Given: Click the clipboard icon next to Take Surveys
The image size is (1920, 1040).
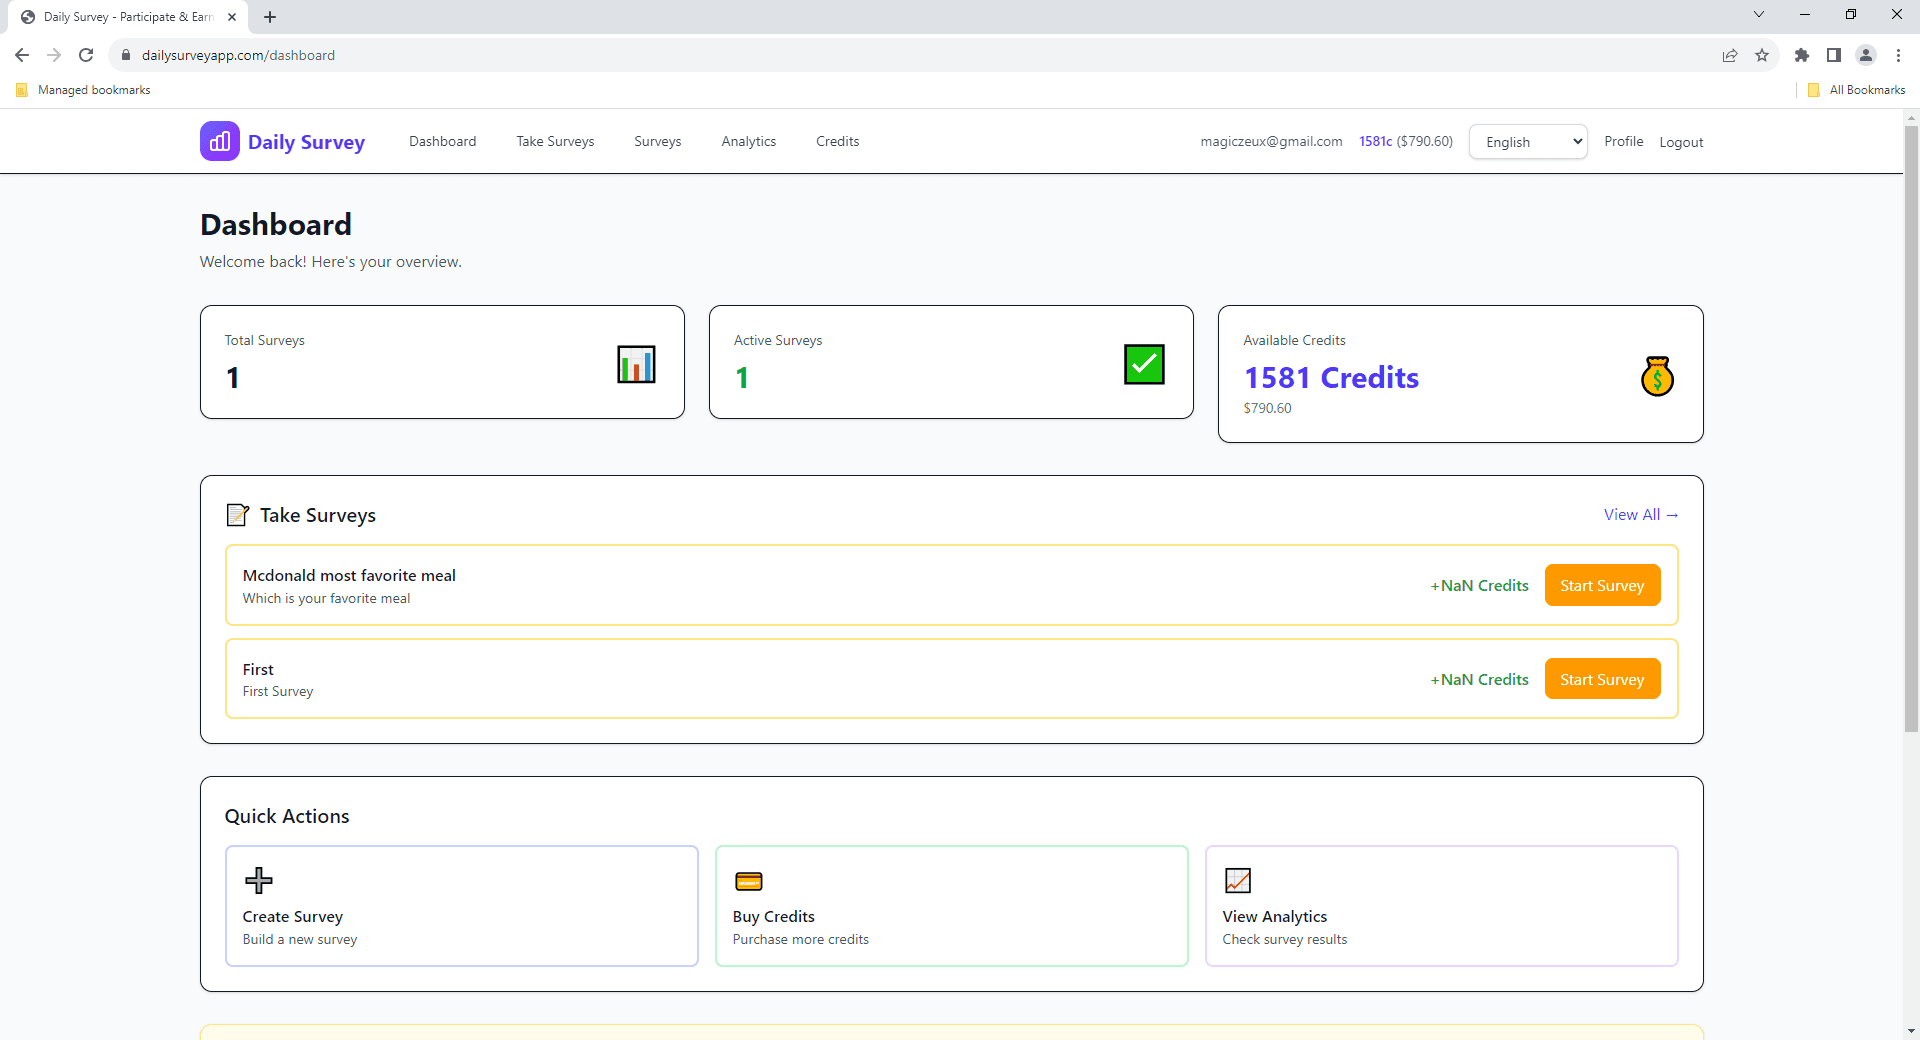Looking at the screenshot, I should [237, 514].
